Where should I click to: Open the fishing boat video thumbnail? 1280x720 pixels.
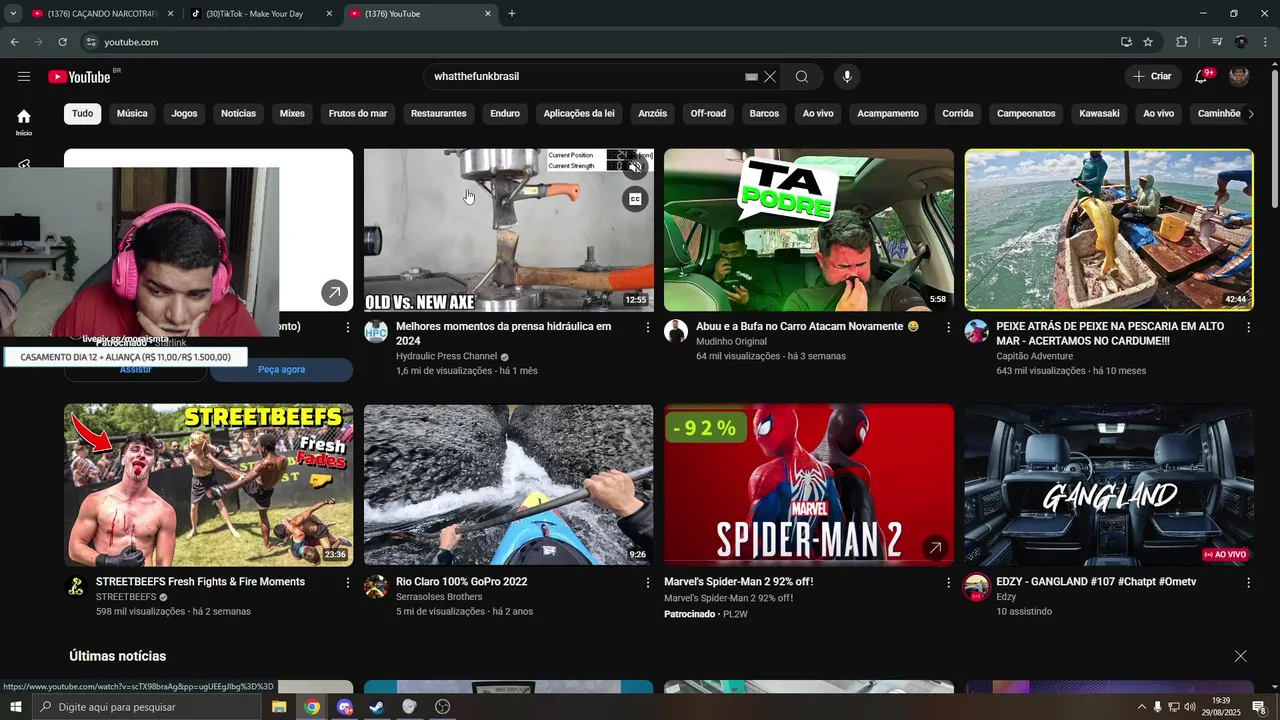coord(1109,230)
